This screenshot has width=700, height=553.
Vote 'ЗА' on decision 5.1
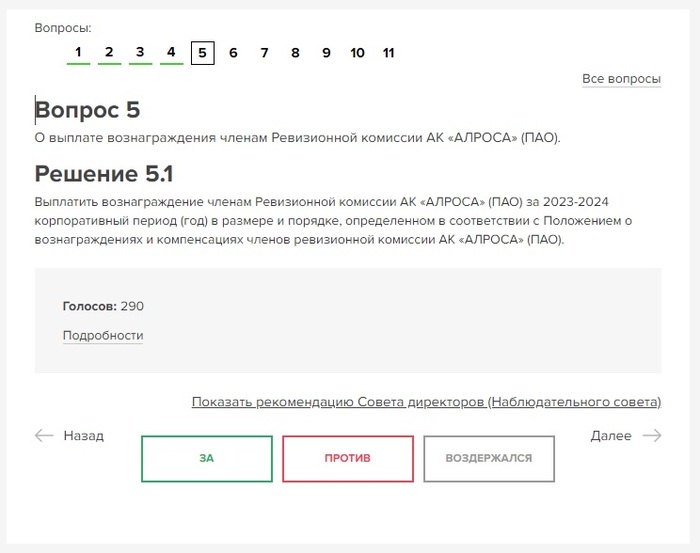coord(207,459)
